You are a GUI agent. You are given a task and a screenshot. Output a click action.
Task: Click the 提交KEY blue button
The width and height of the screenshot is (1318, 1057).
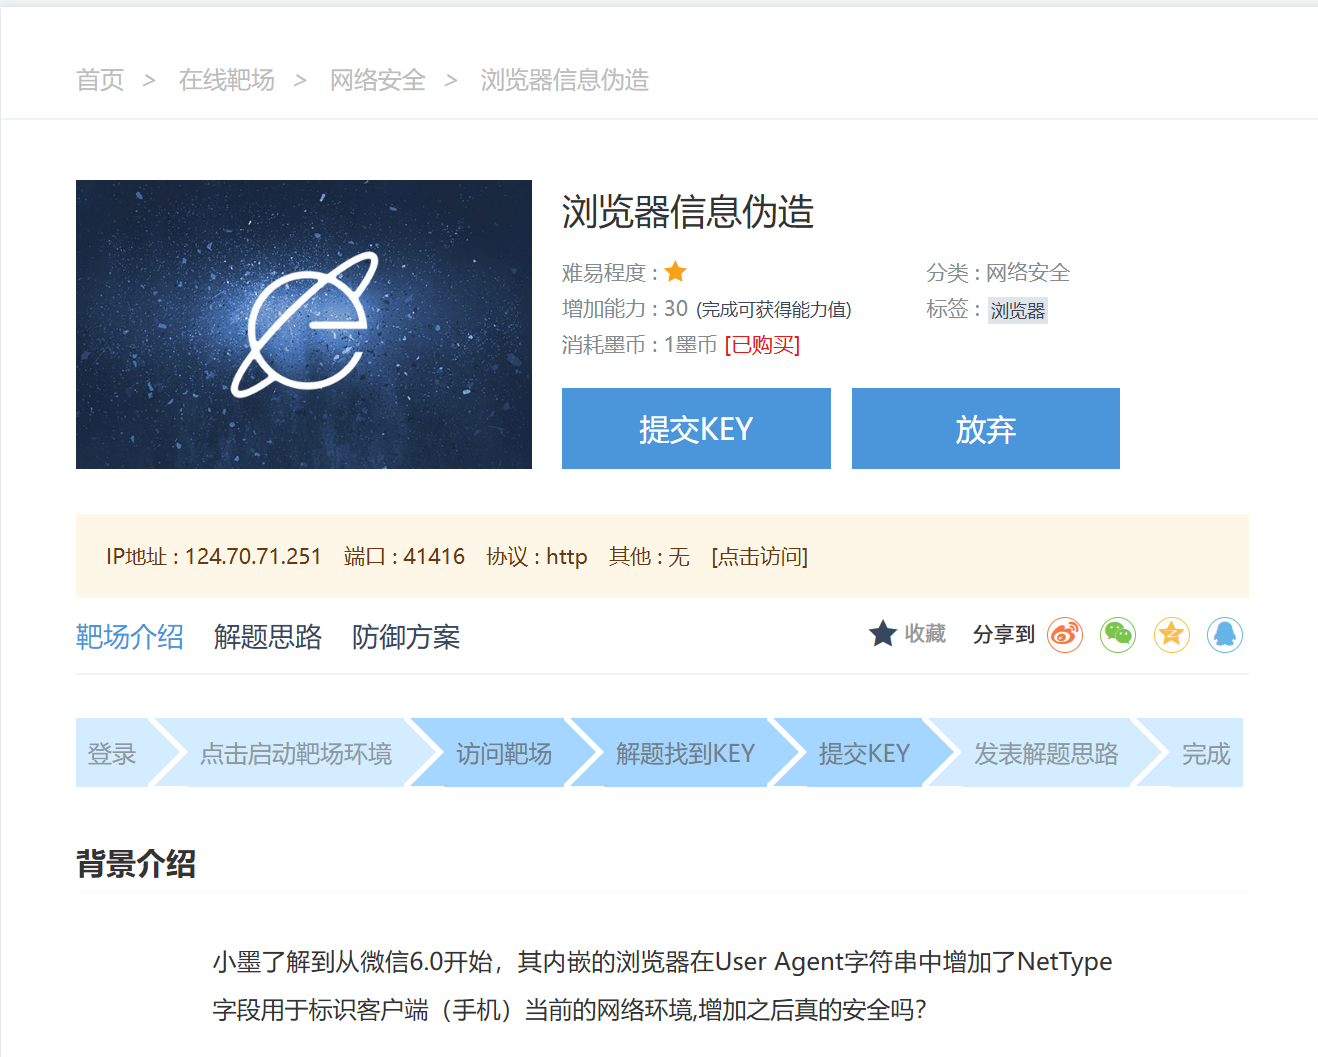pos(696,428)
